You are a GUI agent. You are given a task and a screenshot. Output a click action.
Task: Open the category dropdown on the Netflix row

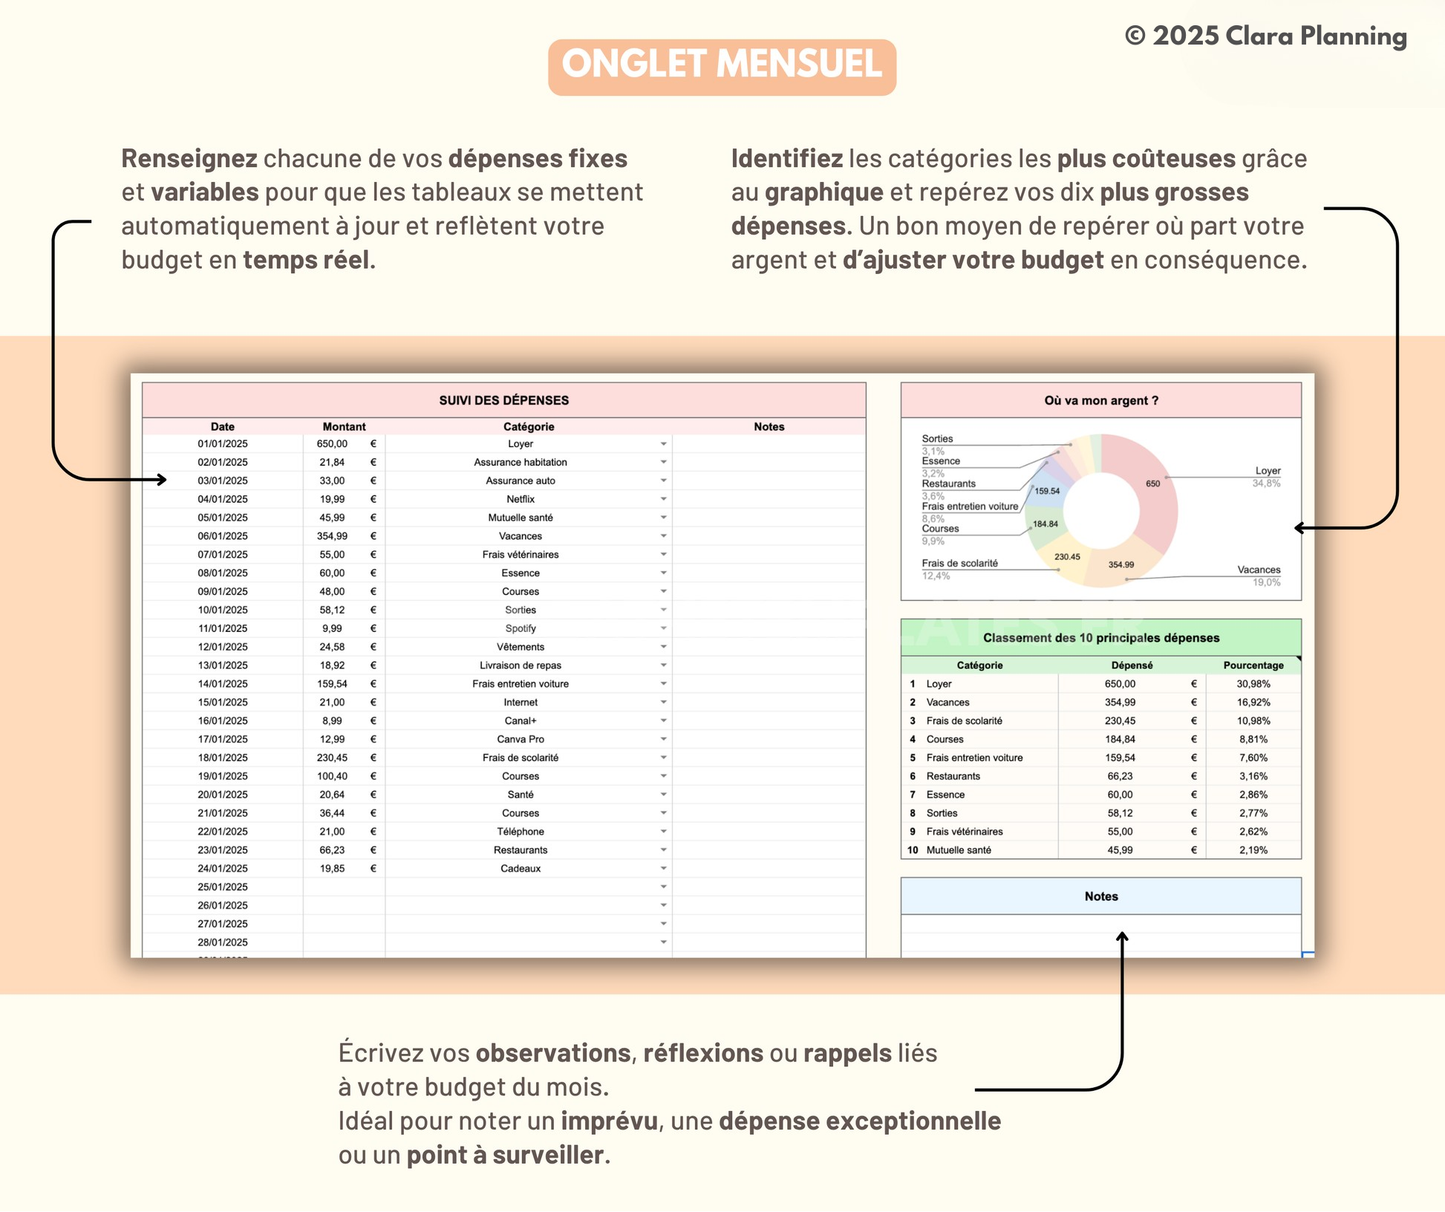[664, 498]
